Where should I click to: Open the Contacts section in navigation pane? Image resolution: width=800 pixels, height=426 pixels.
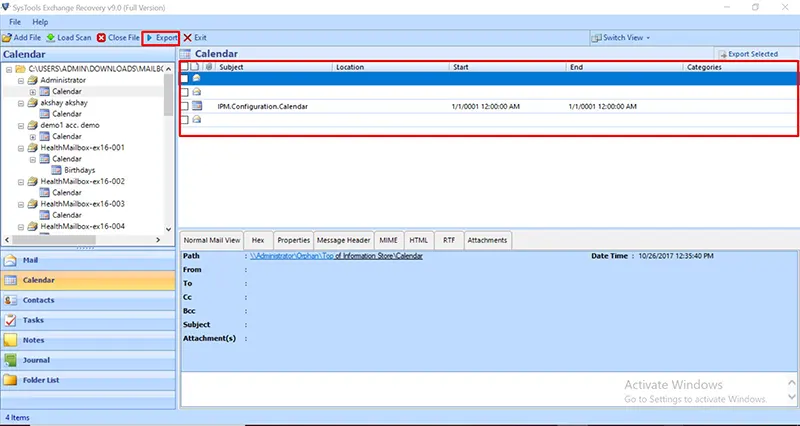88,300
